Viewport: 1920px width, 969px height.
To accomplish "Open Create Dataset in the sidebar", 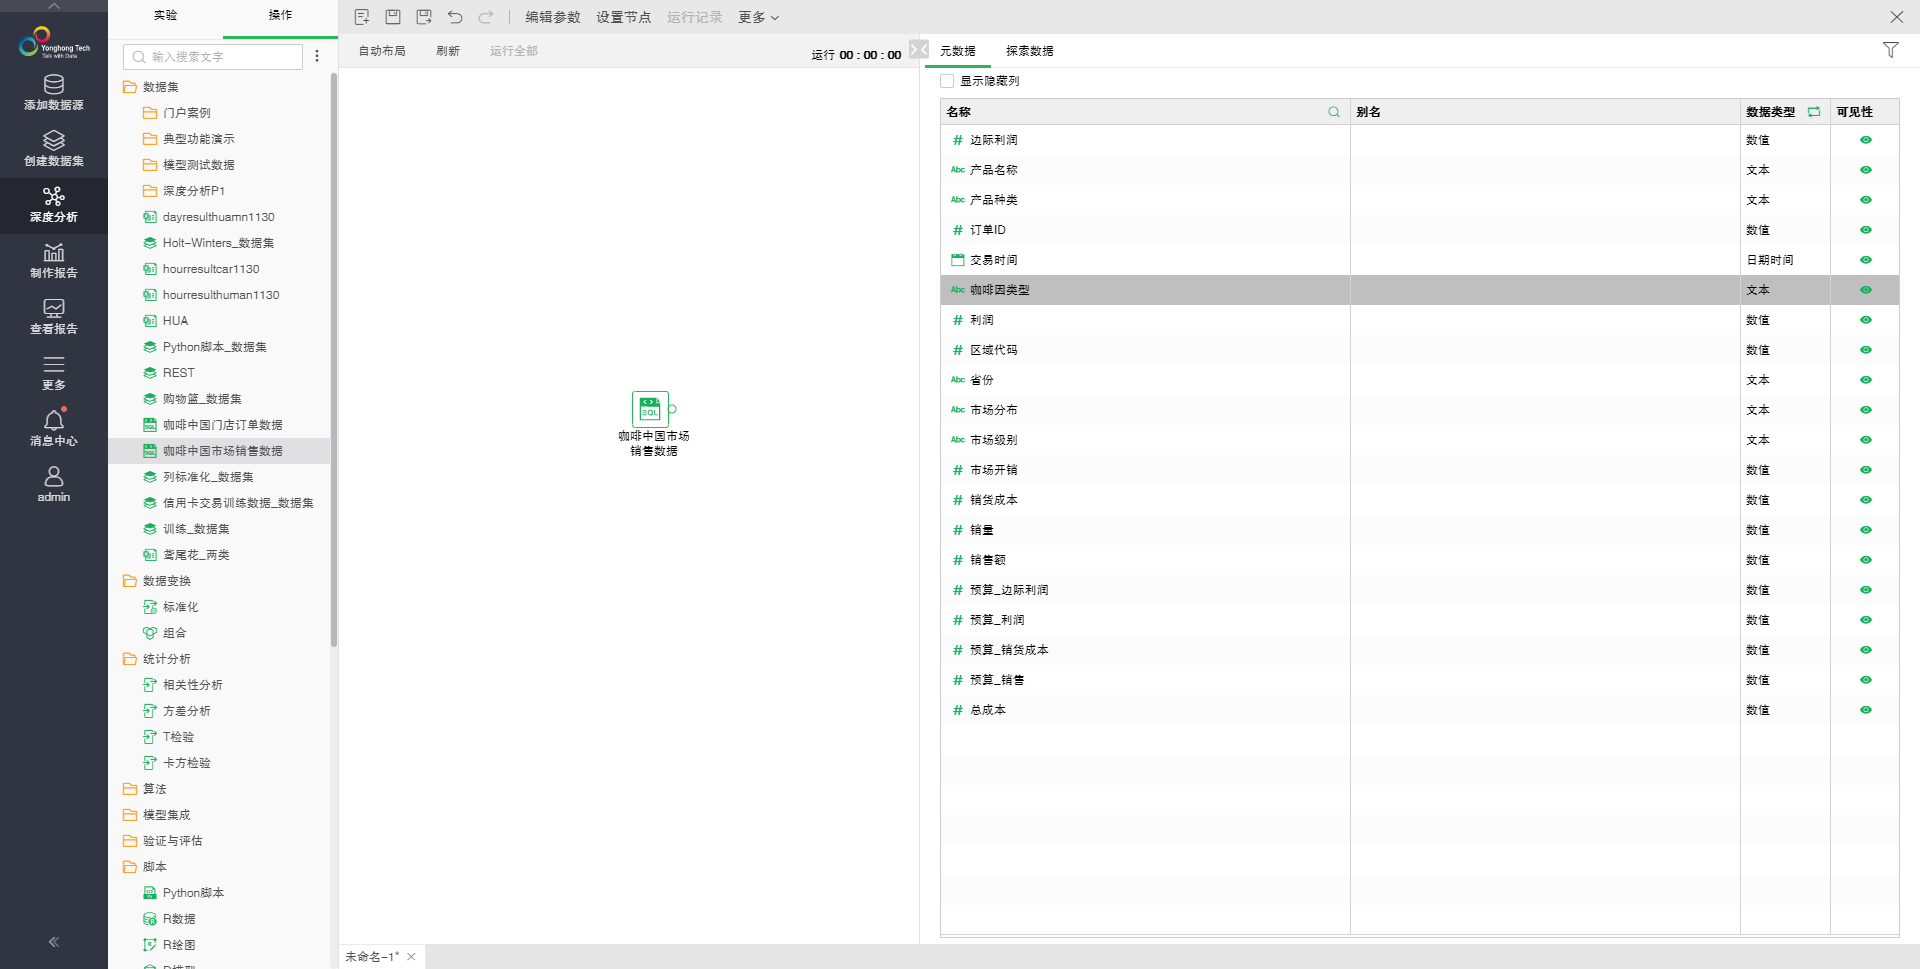I will (54, 149).
